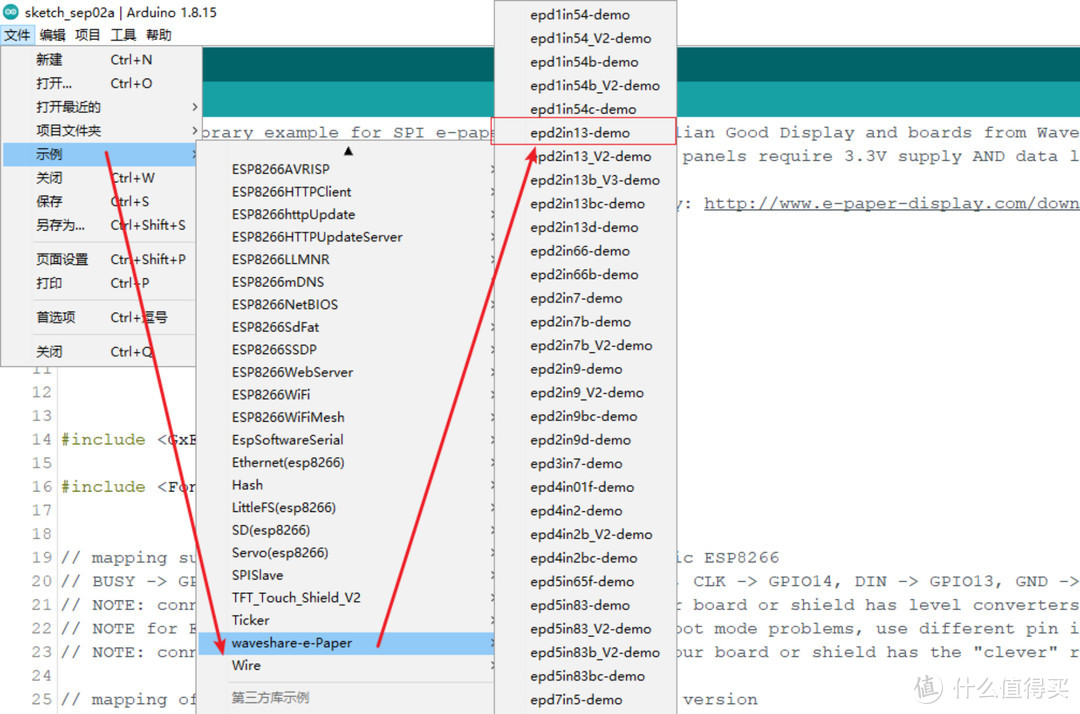Open epd2in13_V2-demo example
This screenshot has width=1080, height=714.
(x=585, y=156)
